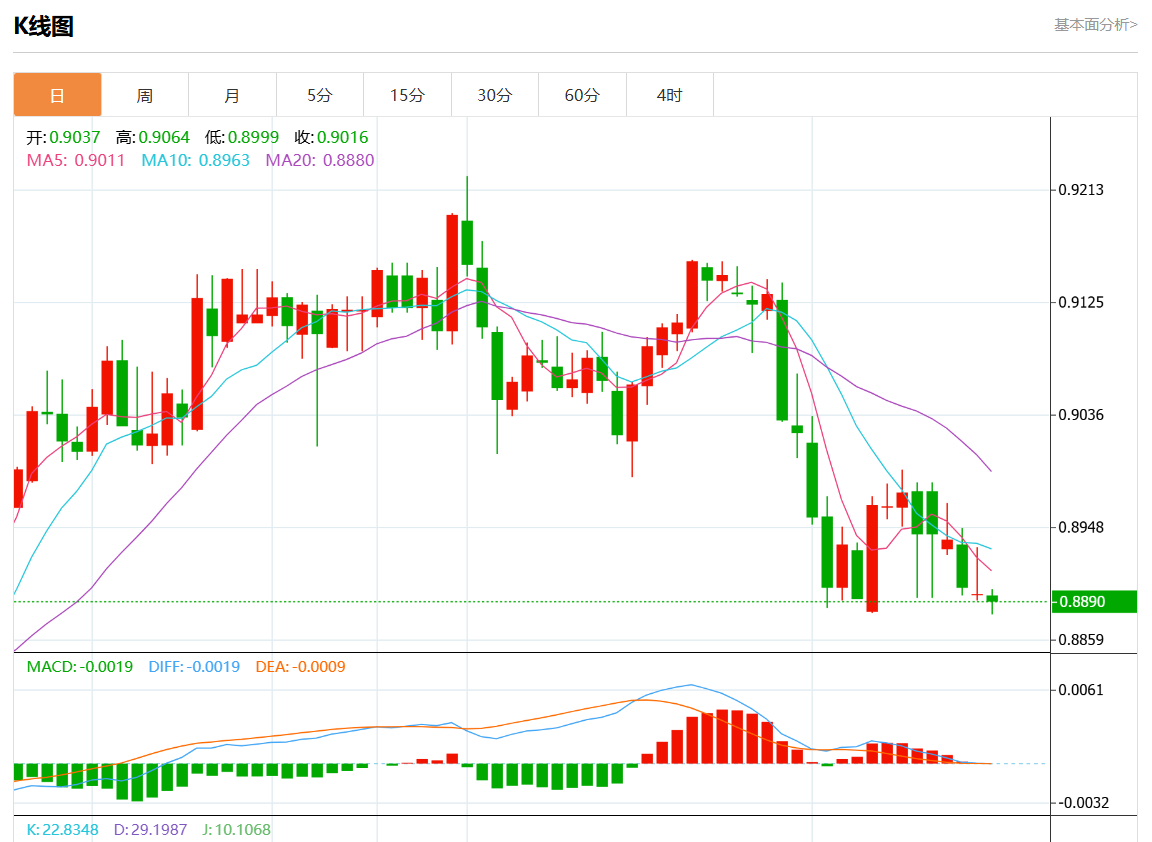Click the MA10: 0.8963 label
Screen dimensions: 1152x842
click(195, 160)
